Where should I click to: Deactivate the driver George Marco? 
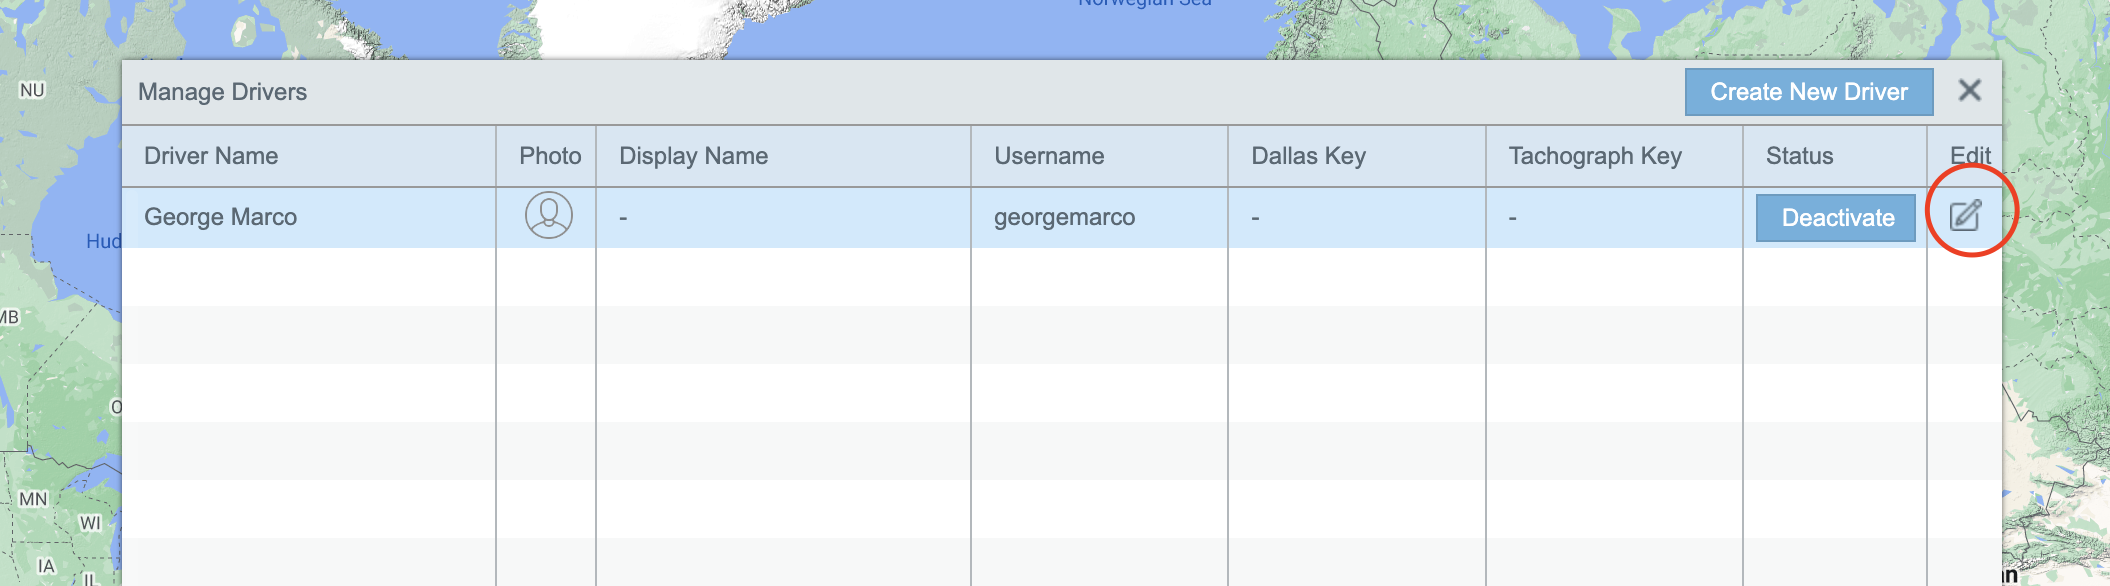pos(1836,218)
